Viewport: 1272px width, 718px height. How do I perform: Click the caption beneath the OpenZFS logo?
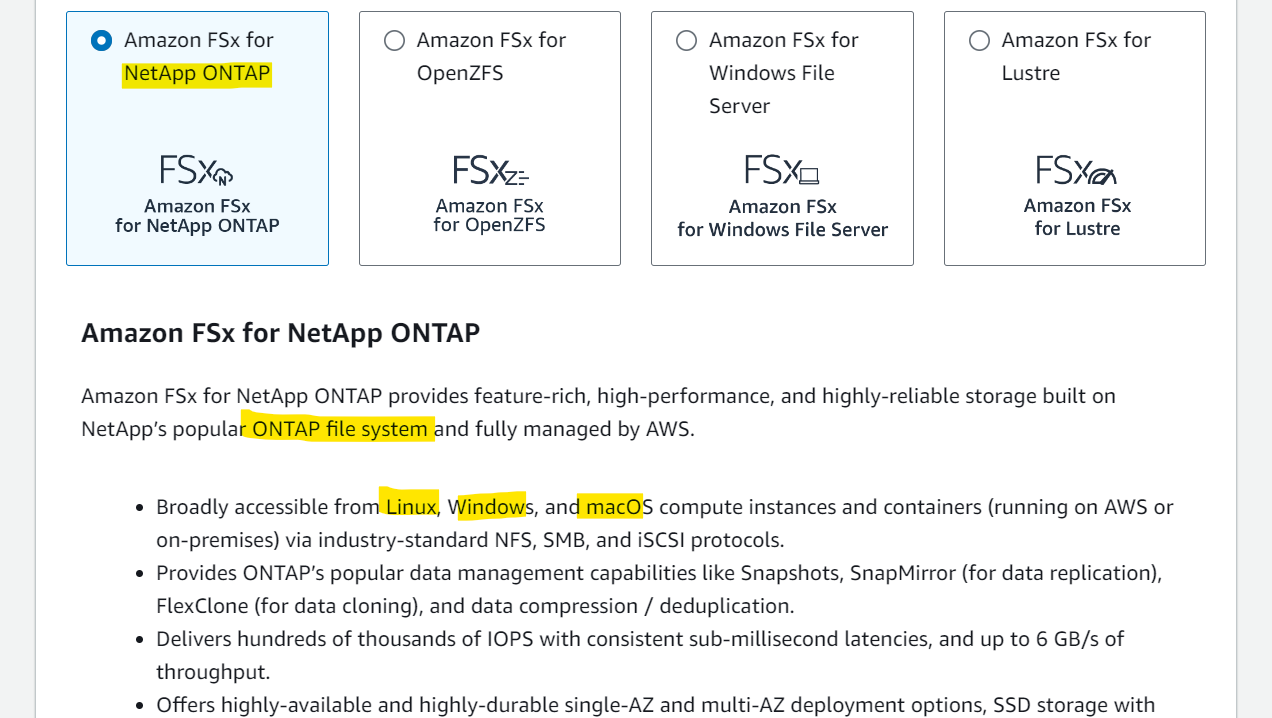point(490,216)
